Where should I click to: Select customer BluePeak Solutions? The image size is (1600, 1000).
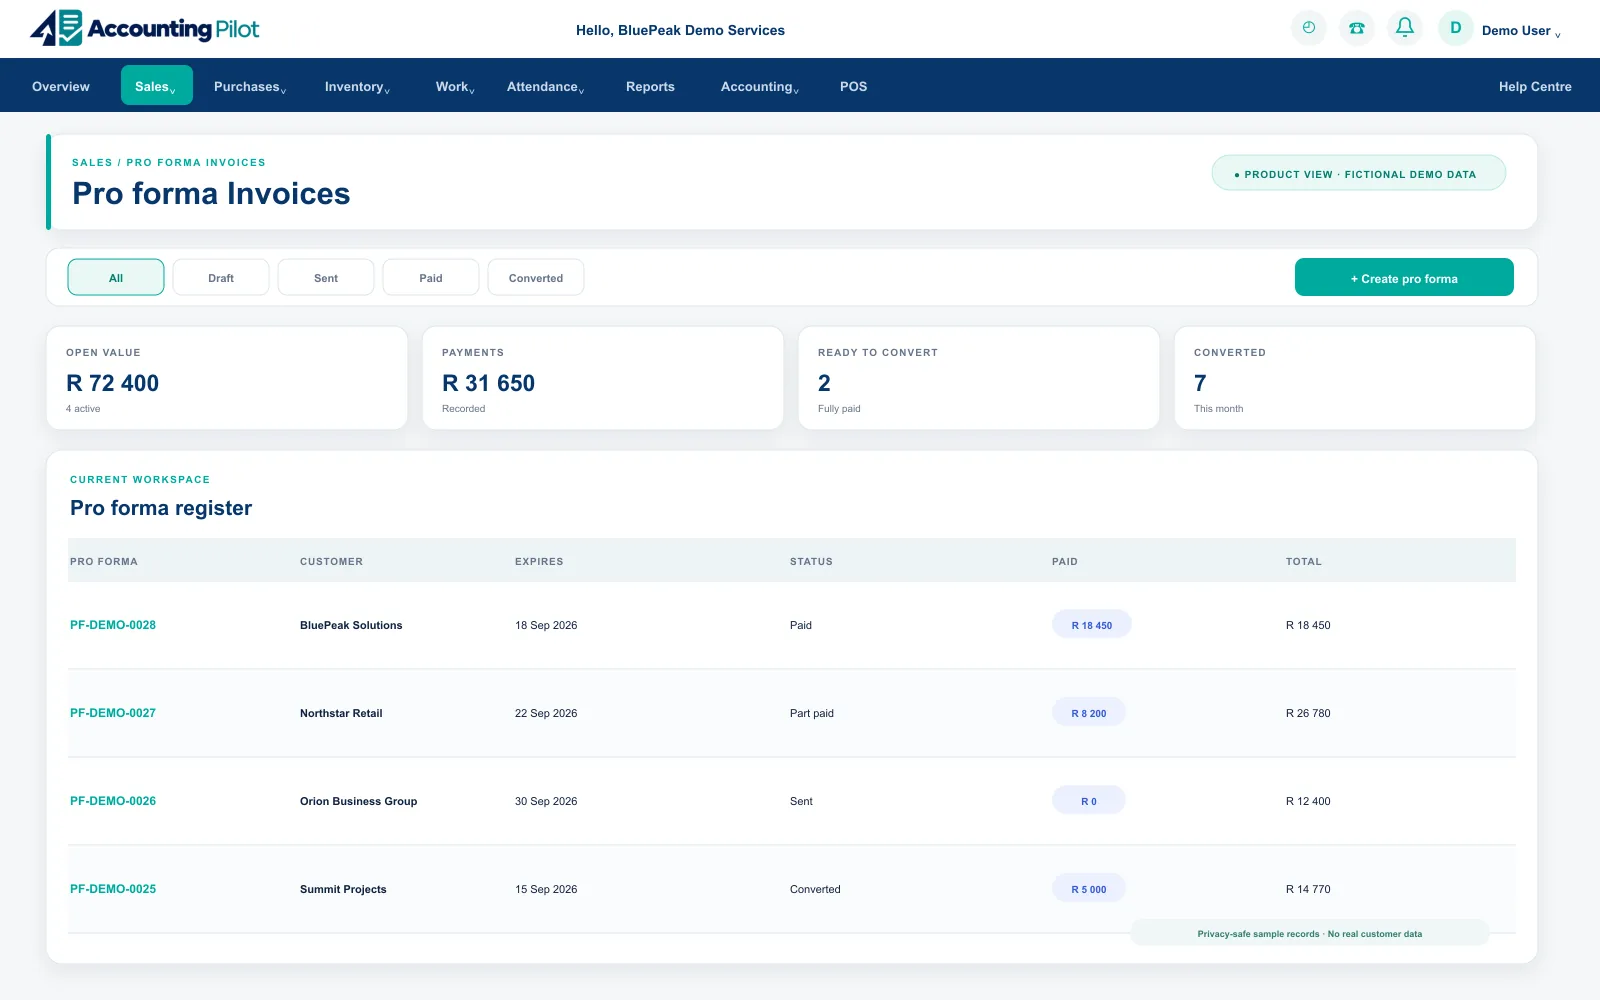click(351, 625)
